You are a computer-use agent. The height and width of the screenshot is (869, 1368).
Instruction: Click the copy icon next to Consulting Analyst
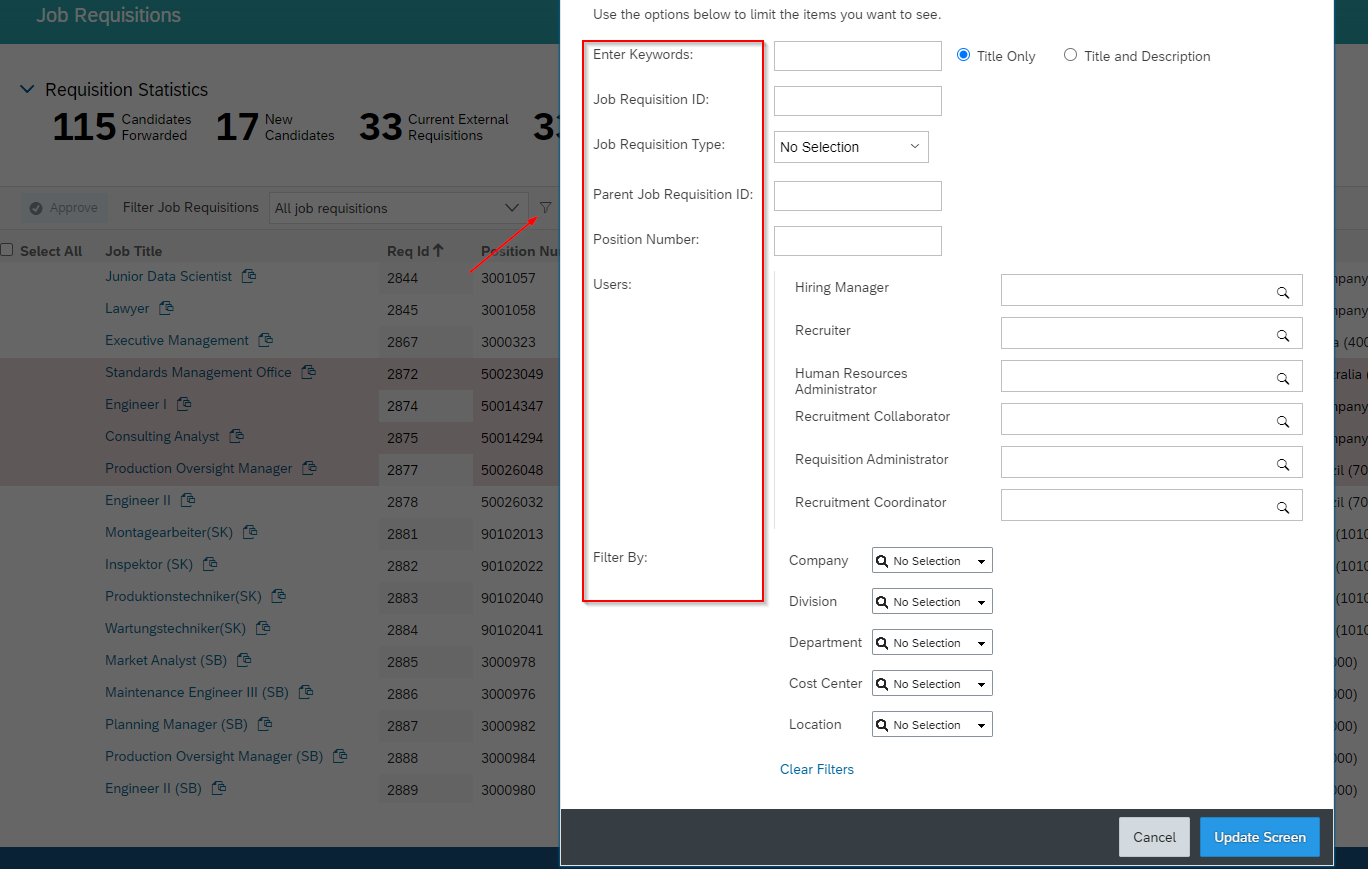[x=237, y=436]
